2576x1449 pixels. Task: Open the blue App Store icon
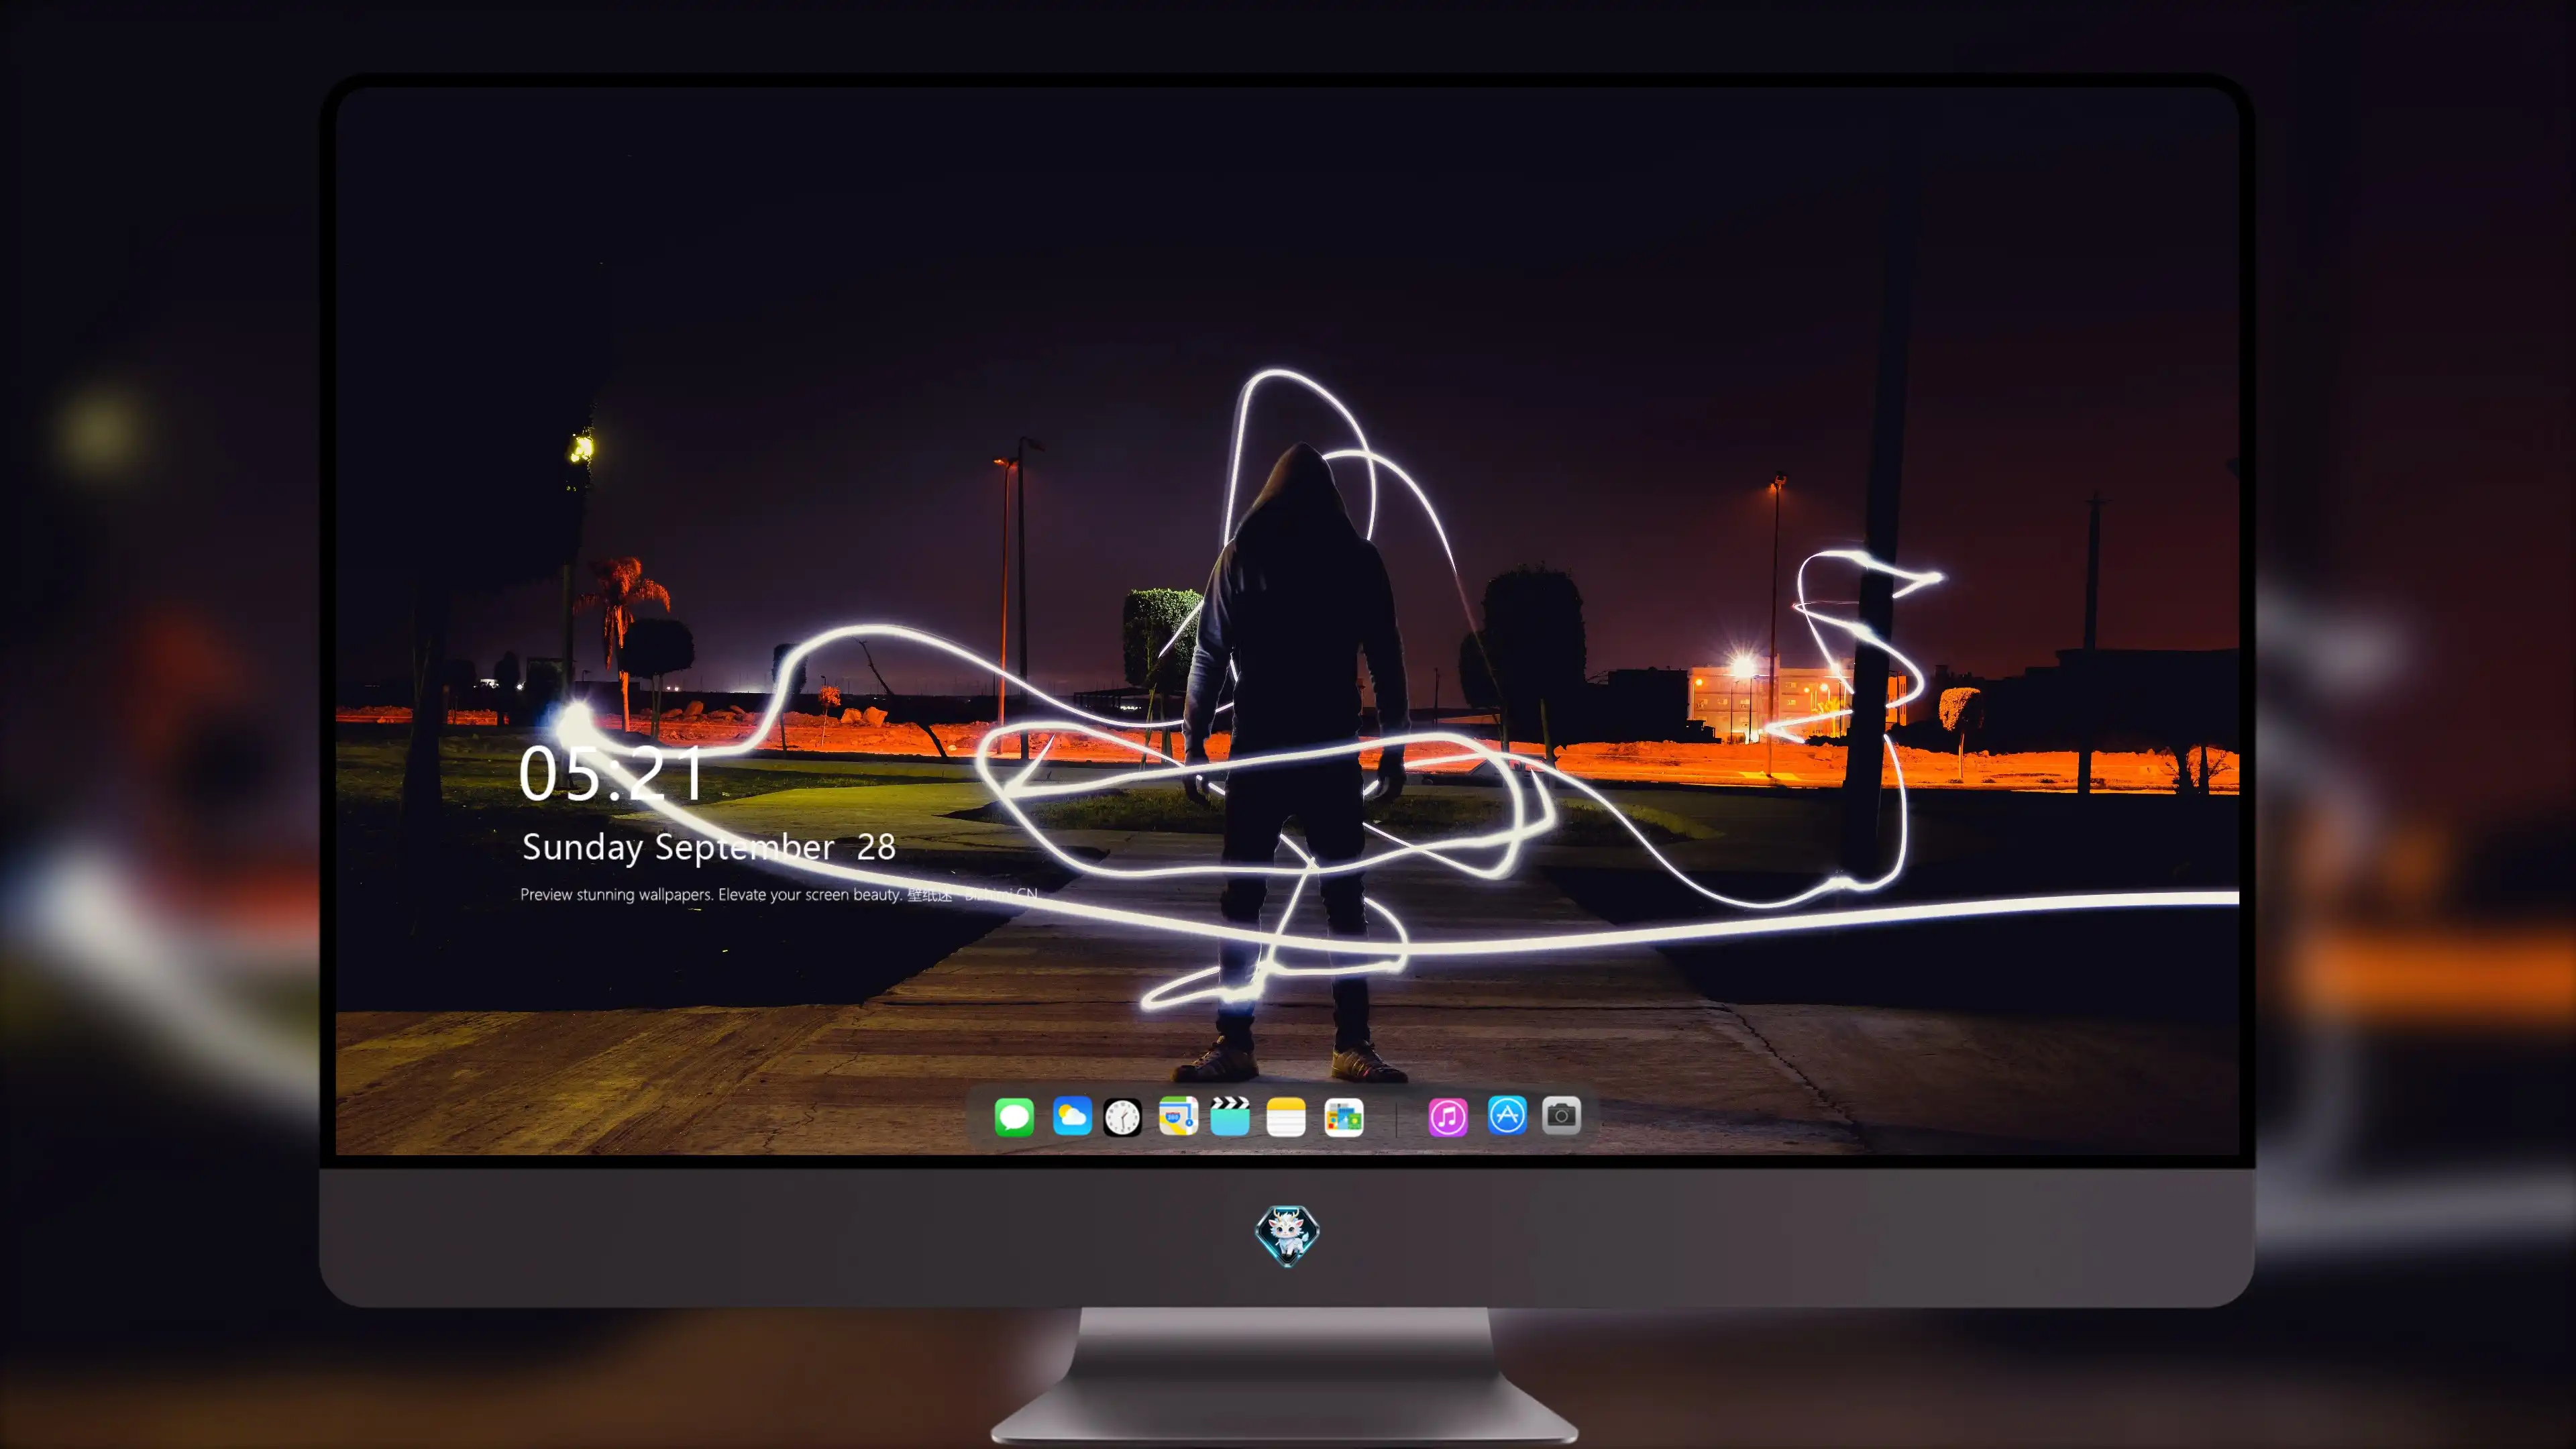(1507, 1115)
